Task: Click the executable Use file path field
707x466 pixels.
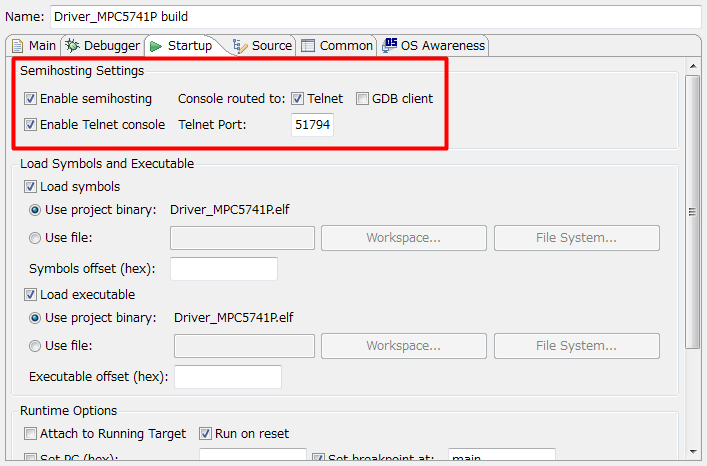Action: 244,346
